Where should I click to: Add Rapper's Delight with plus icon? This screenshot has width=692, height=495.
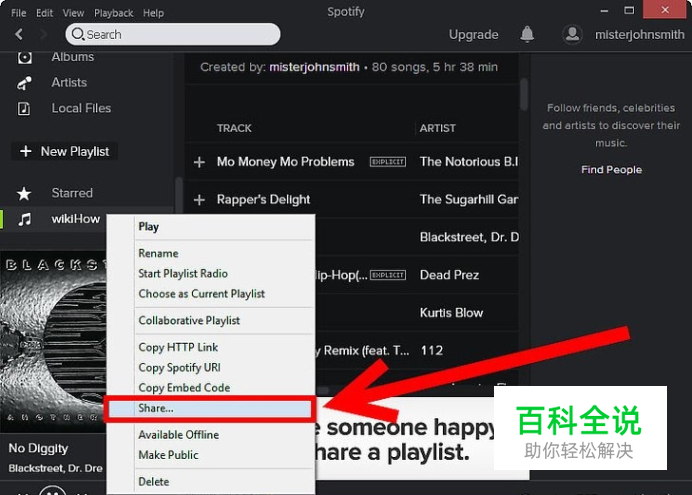199,200
